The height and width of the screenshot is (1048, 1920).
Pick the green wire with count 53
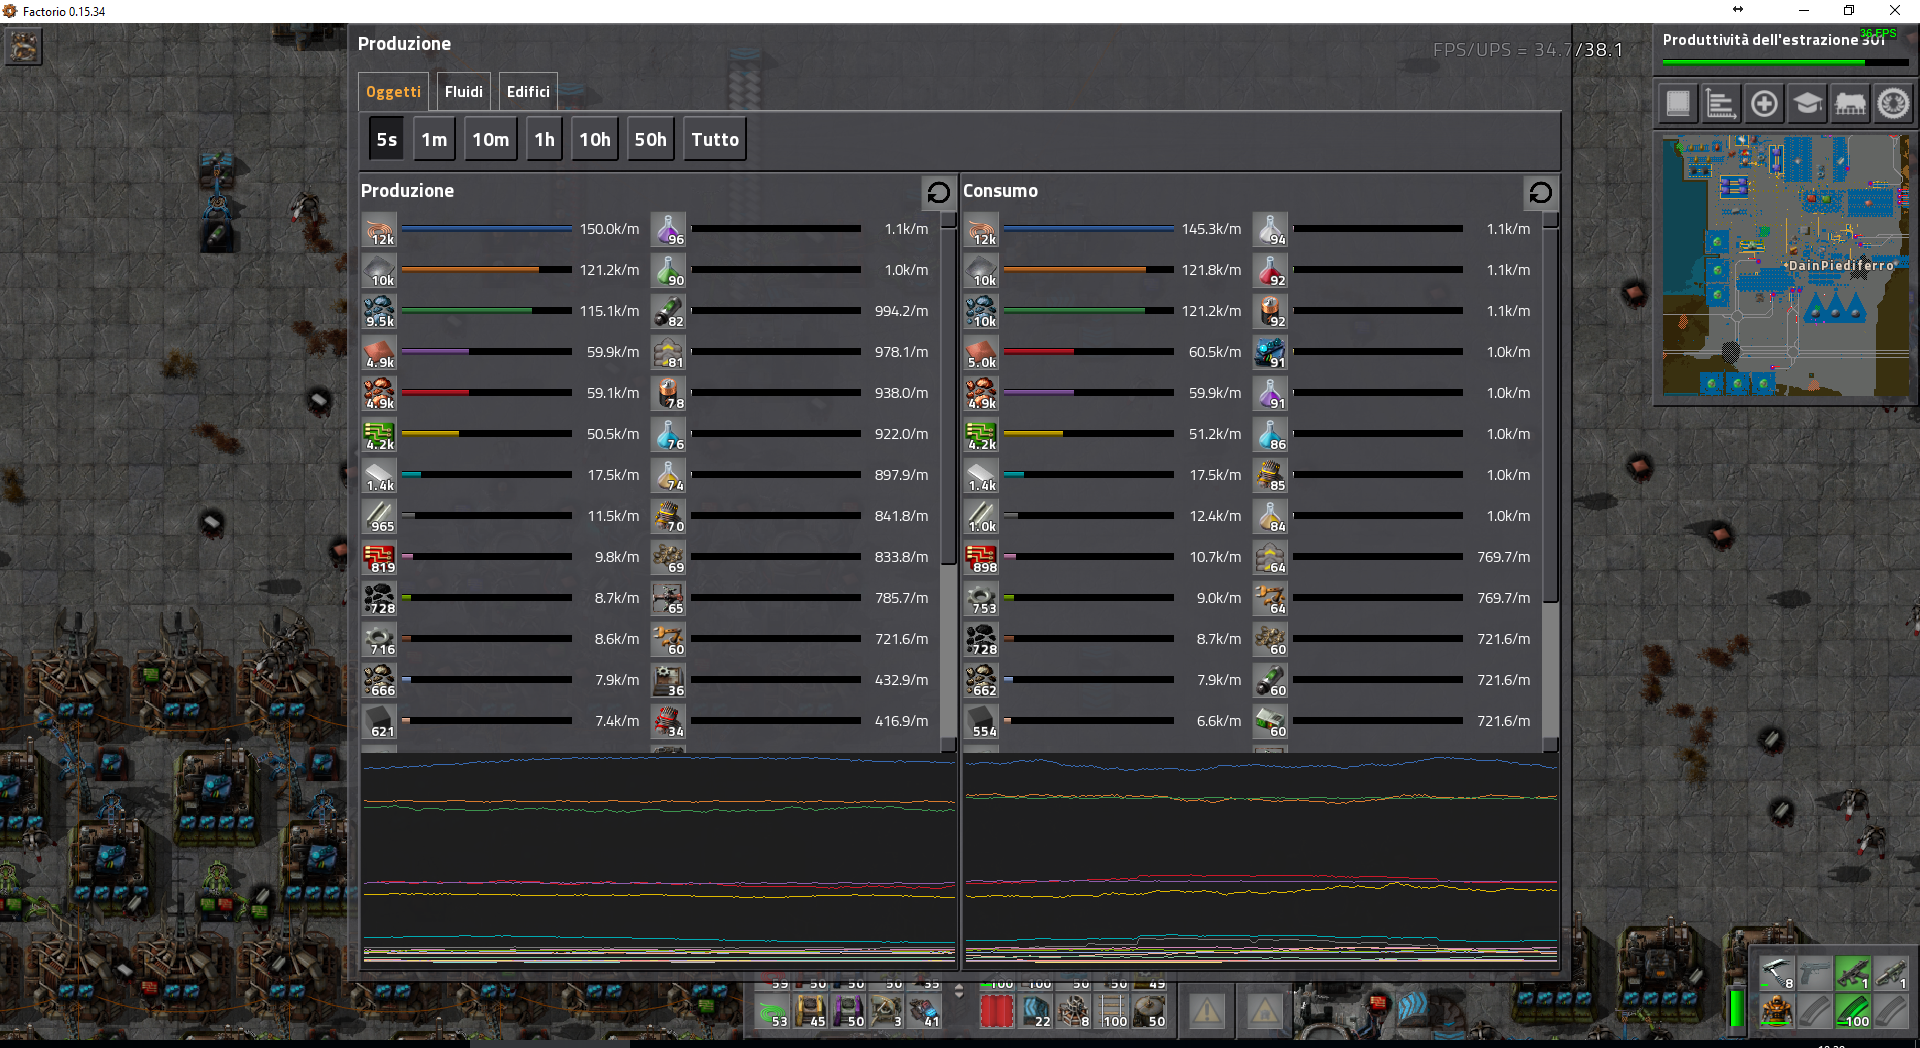coord(773,1011)
